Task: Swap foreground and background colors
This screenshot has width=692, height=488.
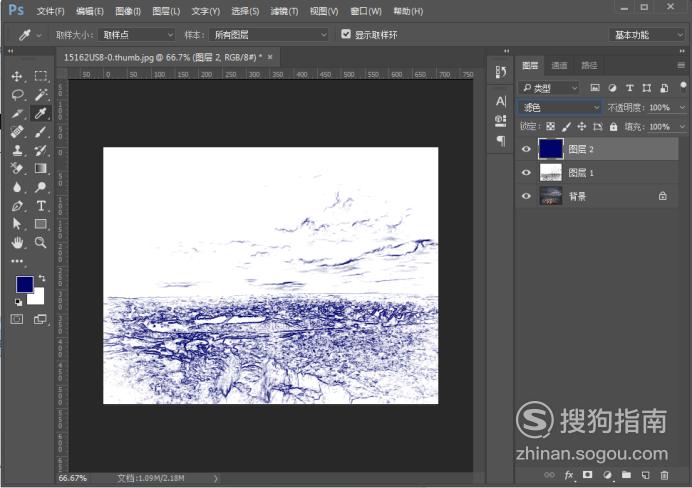Action: (x=42, y=278)
